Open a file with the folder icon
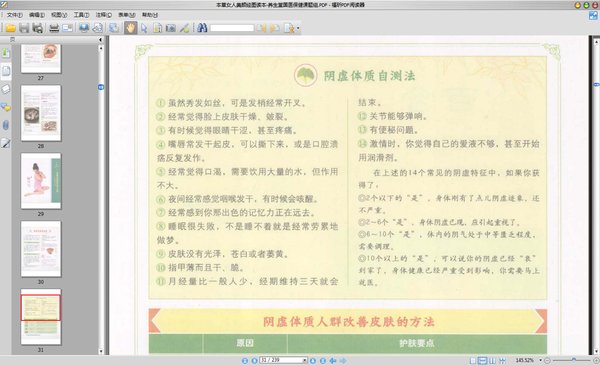The image size is (600, 365). point(10,28)
